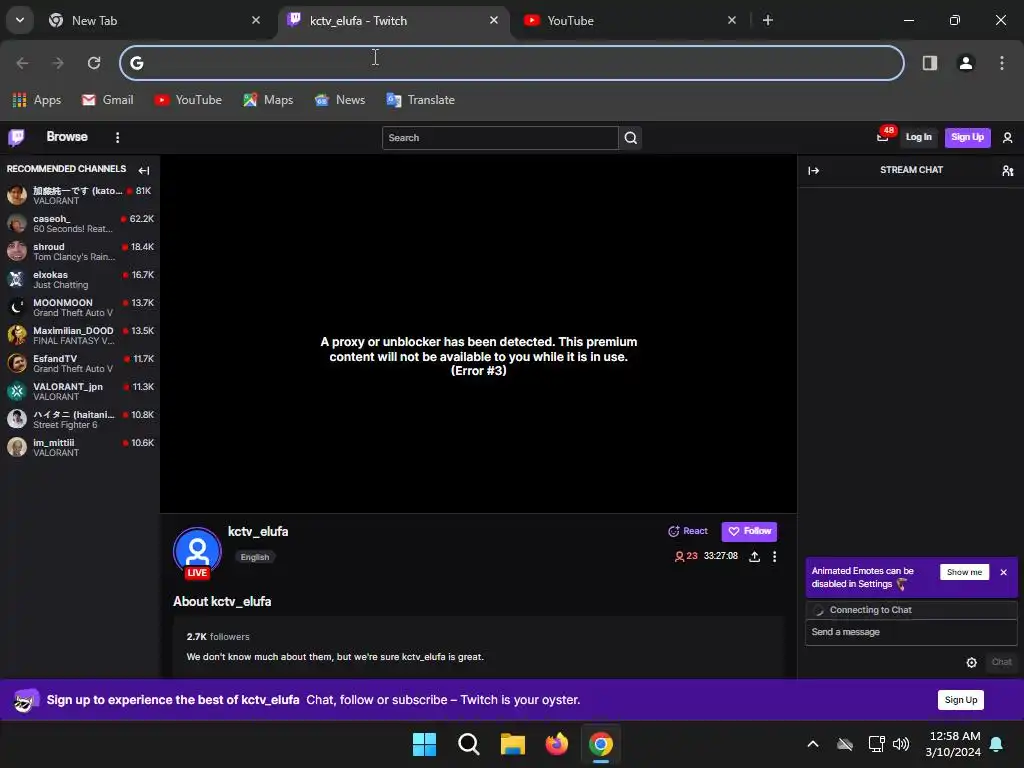This screenshot has width=1024, height=768.
Task: Open the user profile icon menu
Action: pos(1007,138)
